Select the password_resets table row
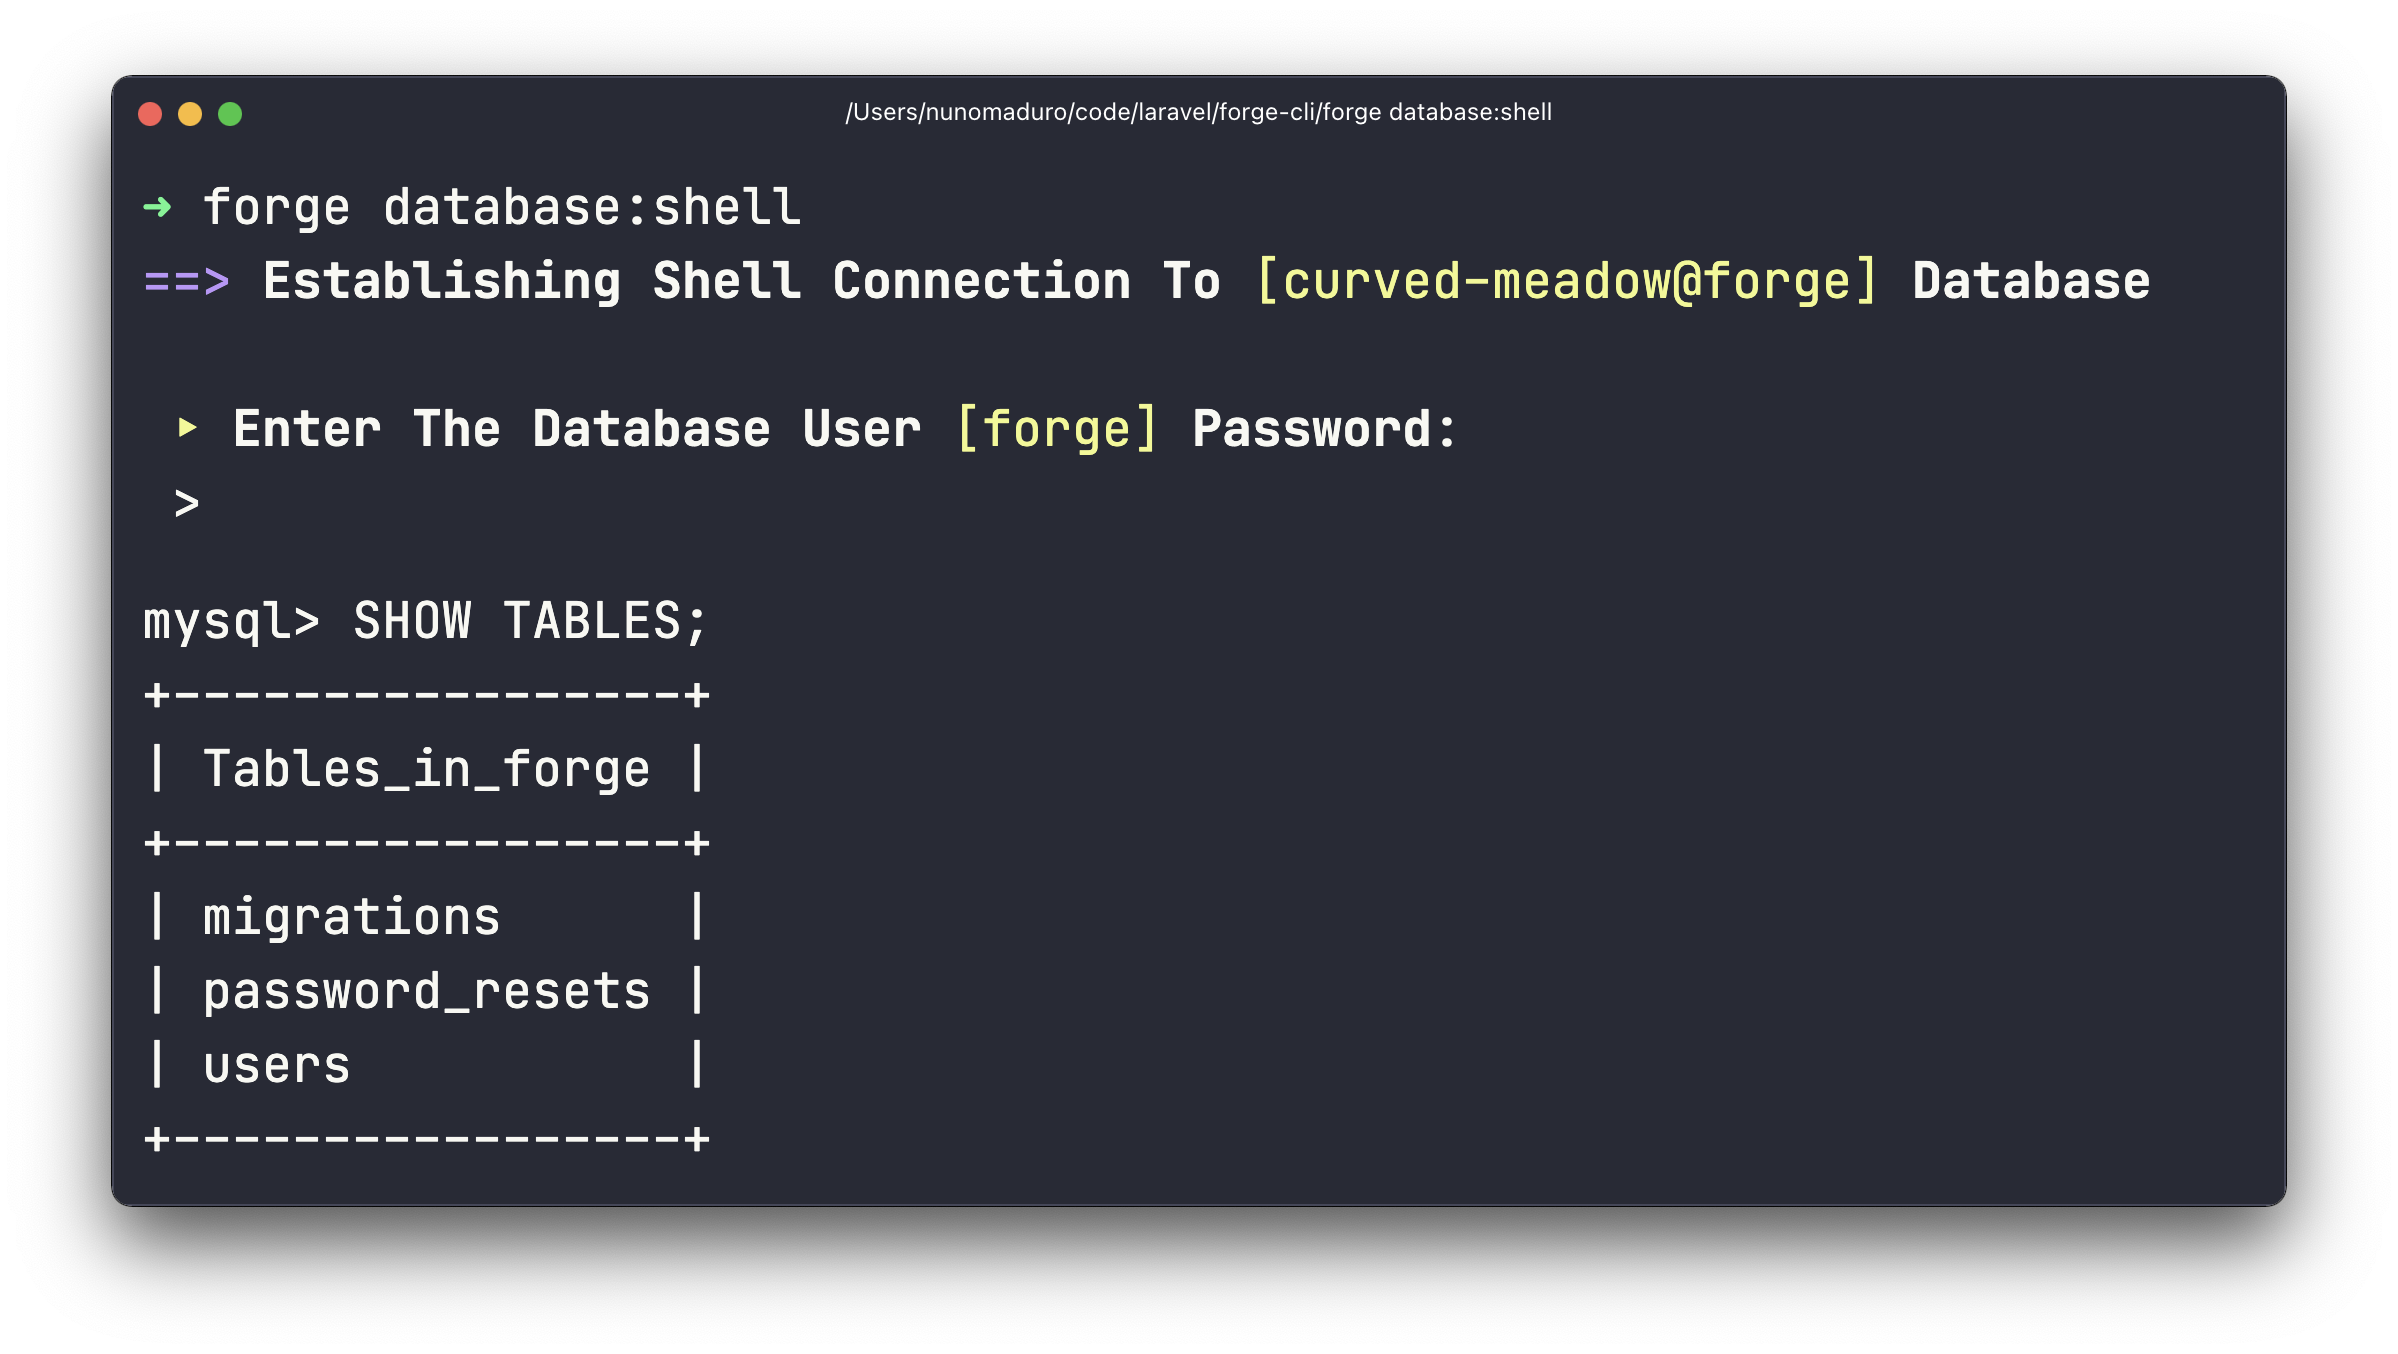2398x1354 pixels. point(427,991)
